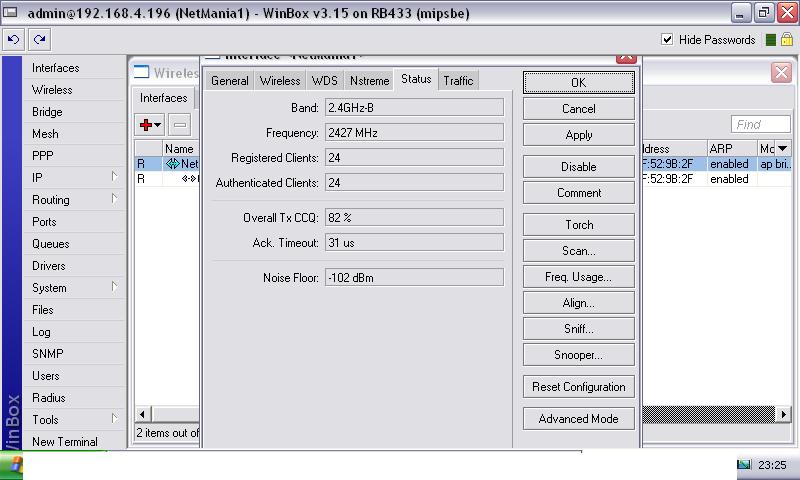Open the column selector dropdown arrow
This screenshot has width=800, height=480.
(x=783, y=148)
